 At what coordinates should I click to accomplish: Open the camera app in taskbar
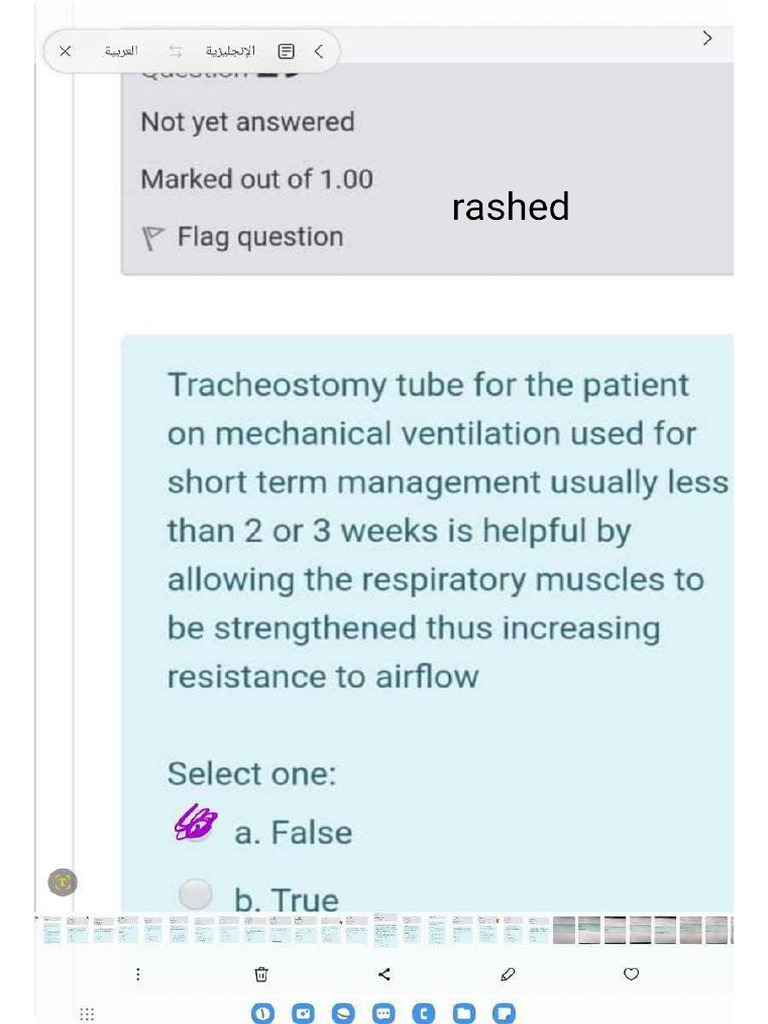302,1014
